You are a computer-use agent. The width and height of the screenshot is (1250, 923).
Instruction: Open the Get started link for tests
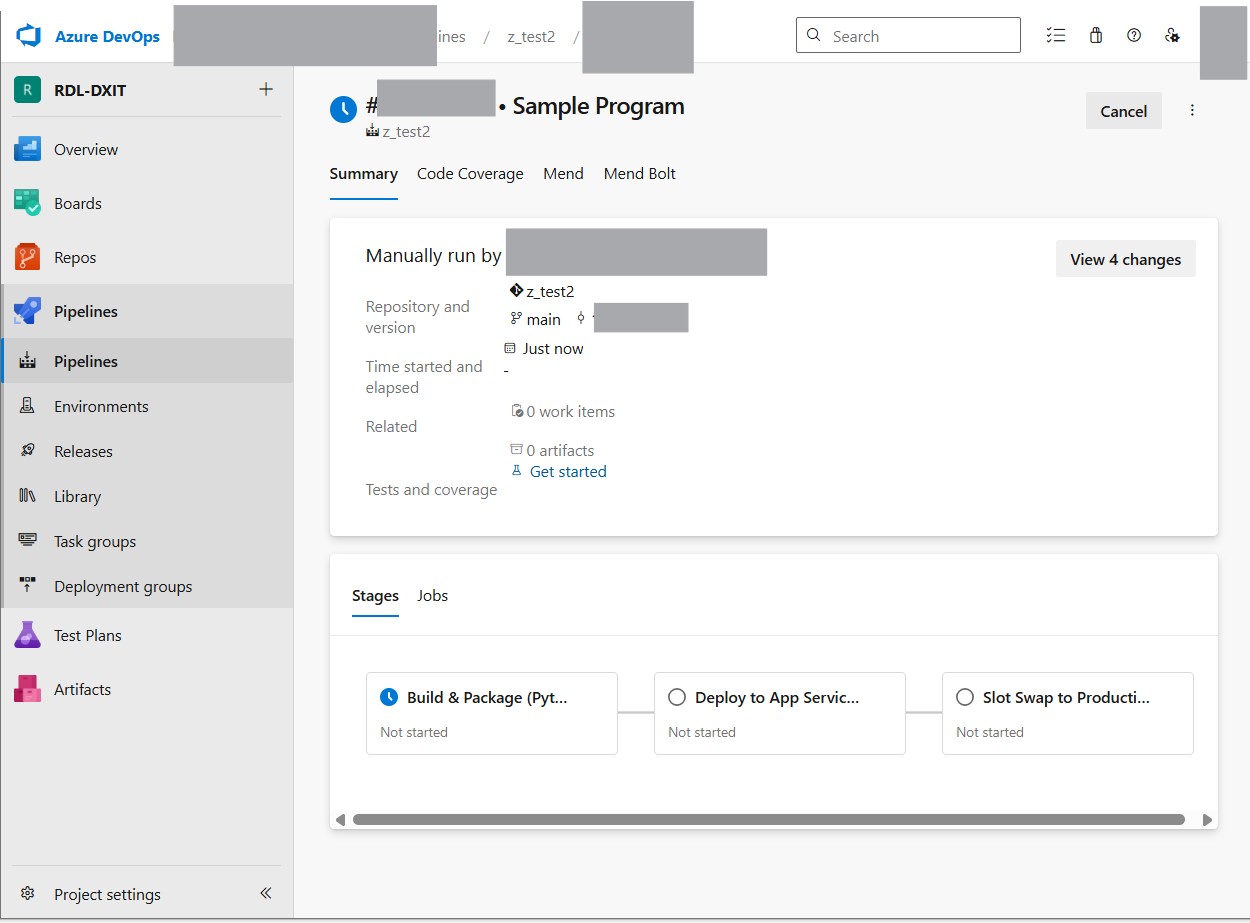pos(568,472)
